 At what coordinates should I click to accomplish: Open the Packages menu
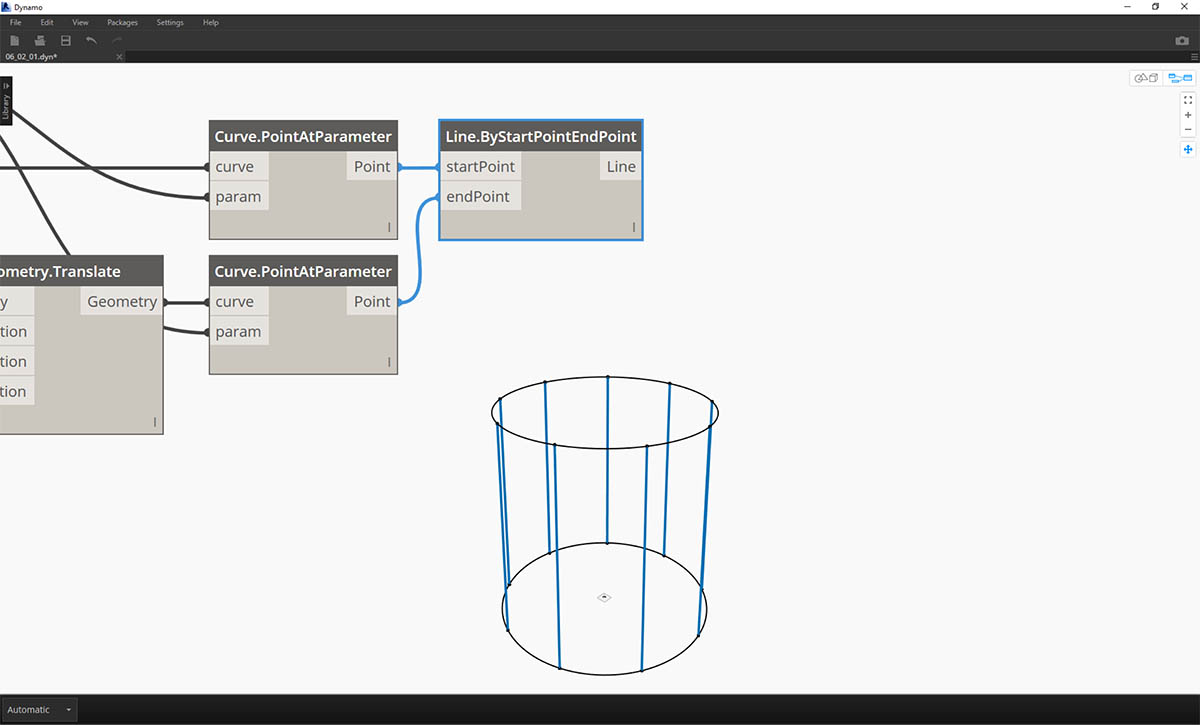[122, 22]
